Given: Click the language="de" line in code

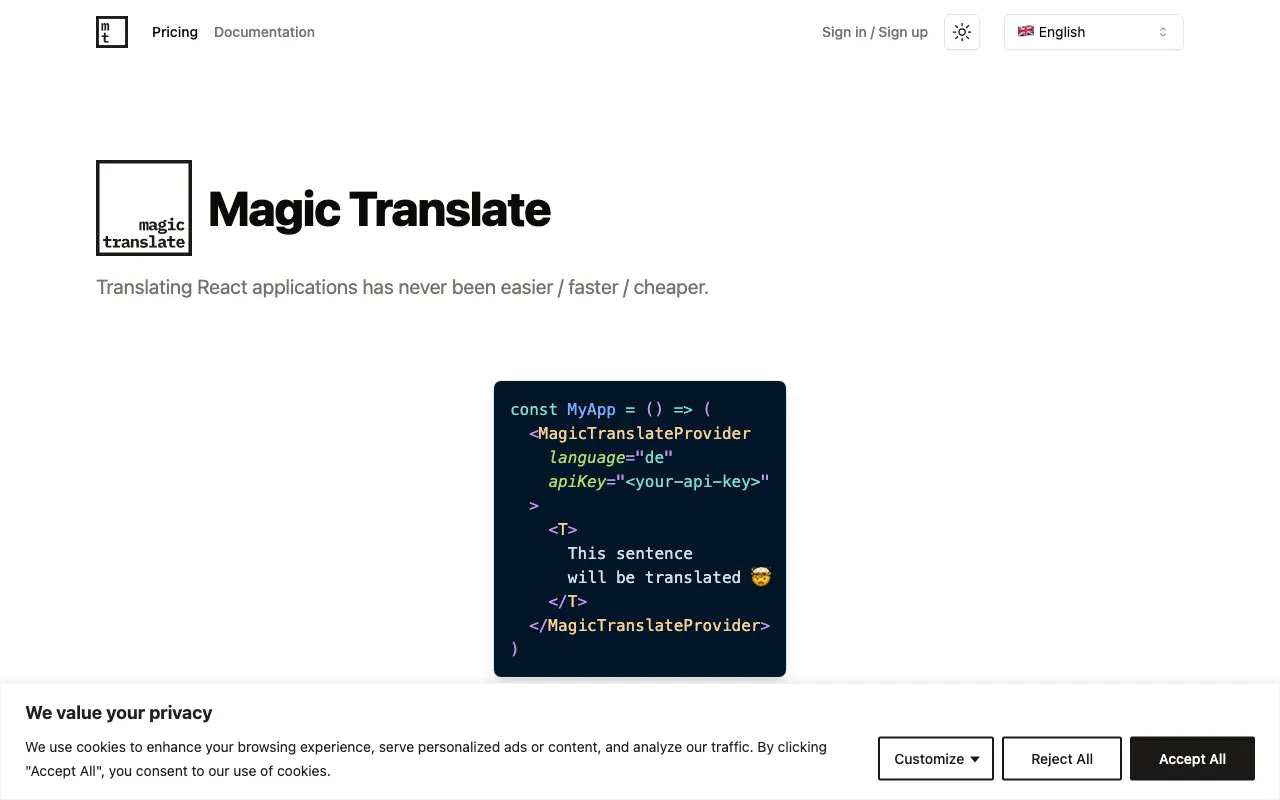Looking at the screenshot, I should point(611,457).
